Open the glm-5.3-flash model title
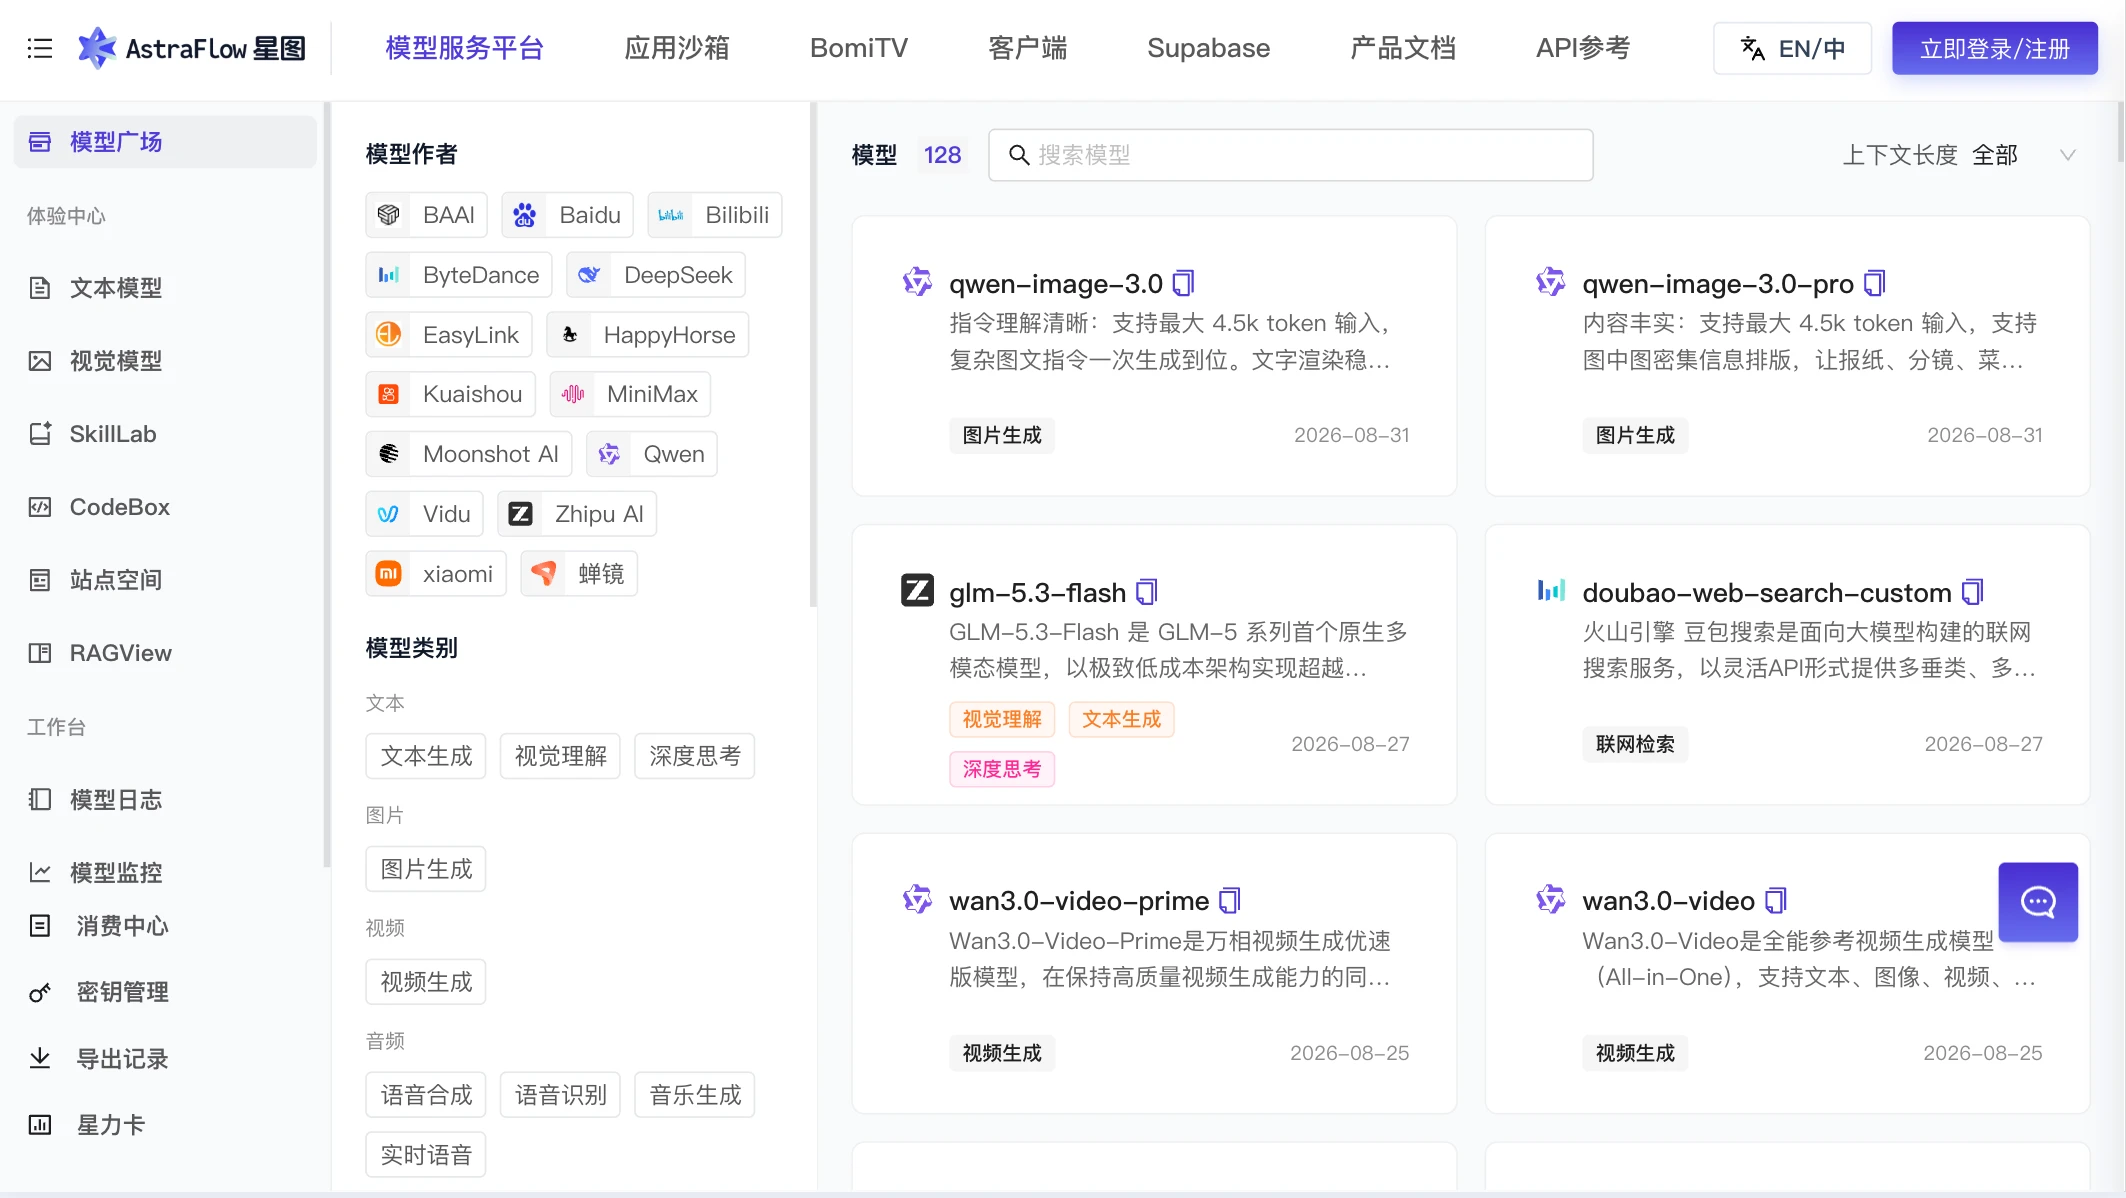 1037,593
